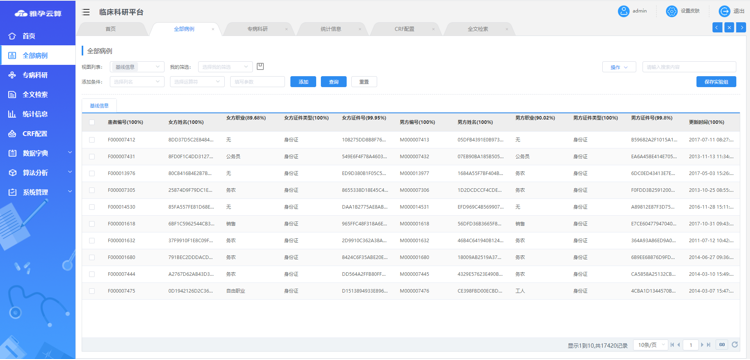The image size is (750, 360).
Task: Click the skin settings gear icon
Action: coord(672,11)
